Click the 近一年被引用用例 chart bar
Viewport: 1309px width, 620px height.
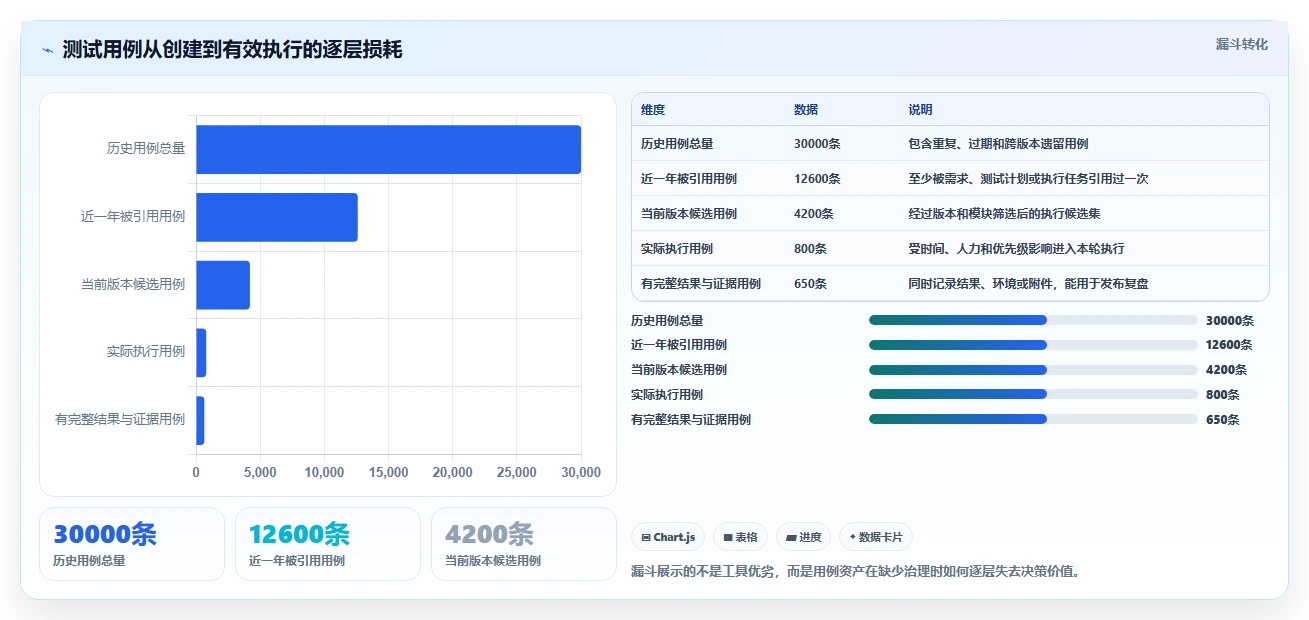(277, 217)
